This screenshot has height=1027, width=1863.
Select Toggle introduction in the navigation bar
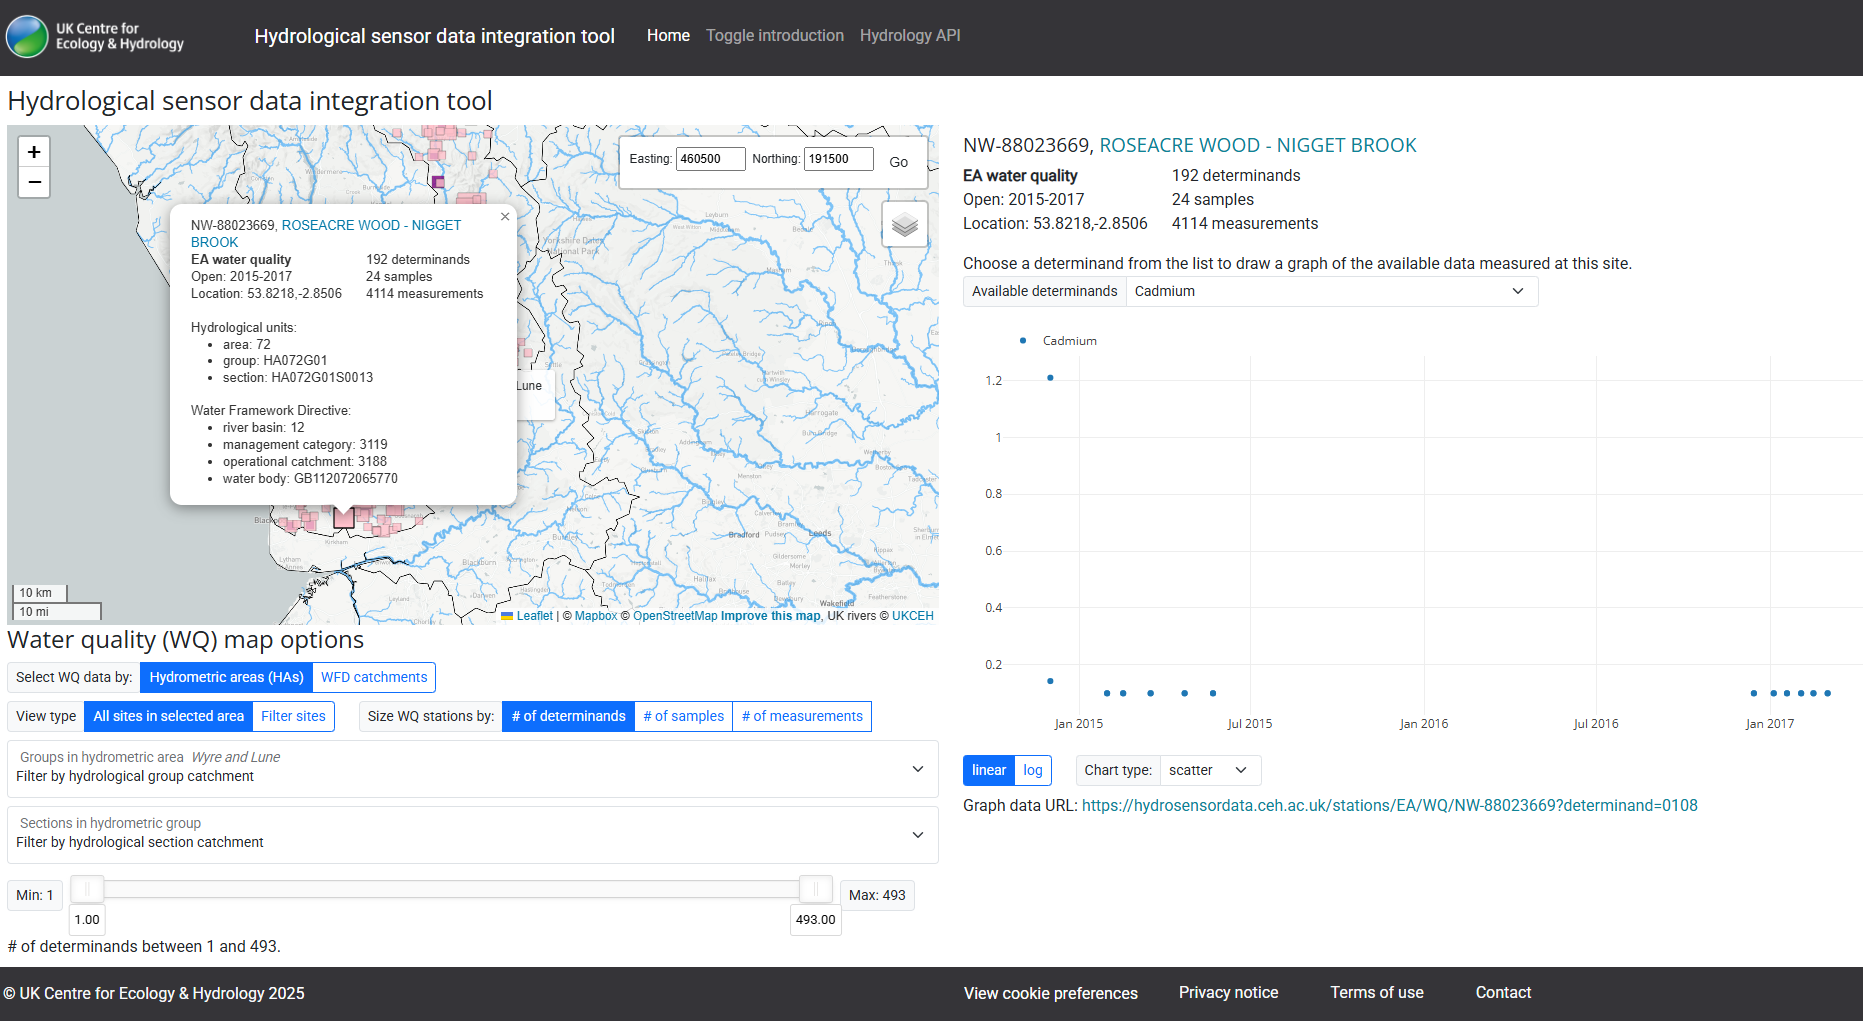tap(774, 35)
